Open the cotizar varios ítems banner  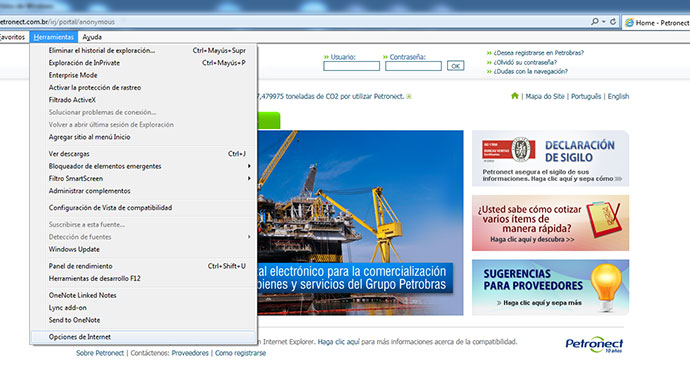[x=551, y=223]
